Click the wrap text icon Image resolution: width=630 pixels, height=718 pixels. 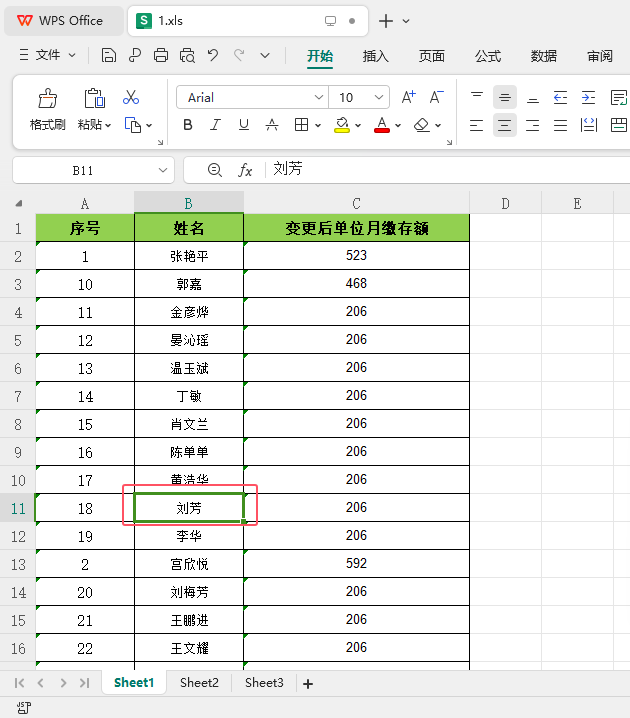[x=619, y=97]
